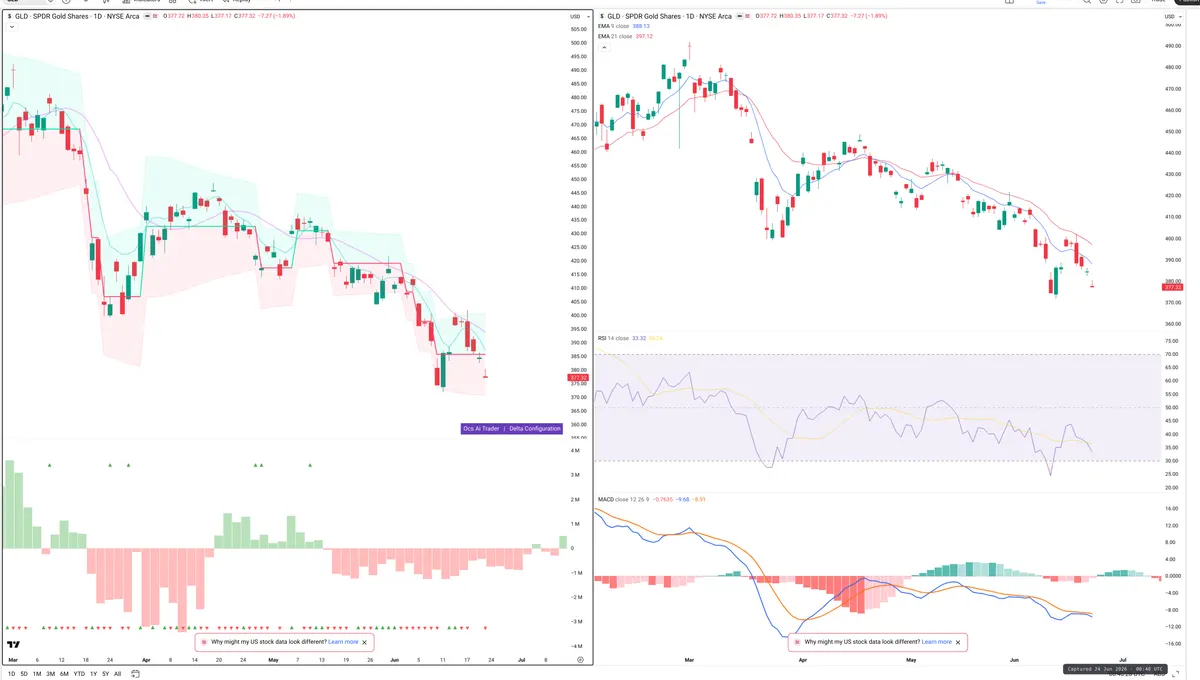The image size is (1200, 680).
Task: Click the flag icon in right chart's notice
Action: point(797,642)
